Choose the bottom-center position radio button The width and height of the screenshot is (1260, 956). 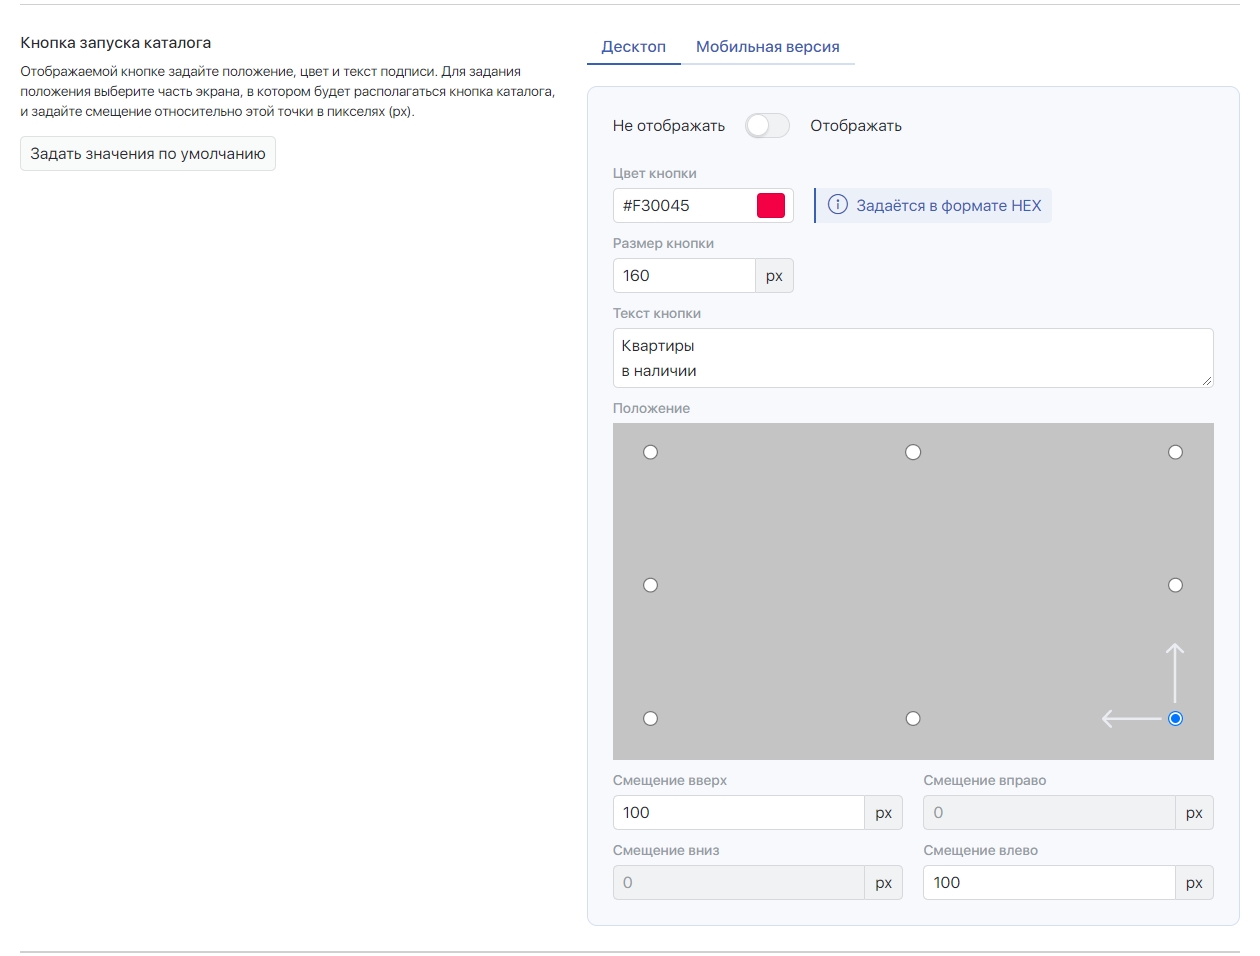[x=913, y=718]
